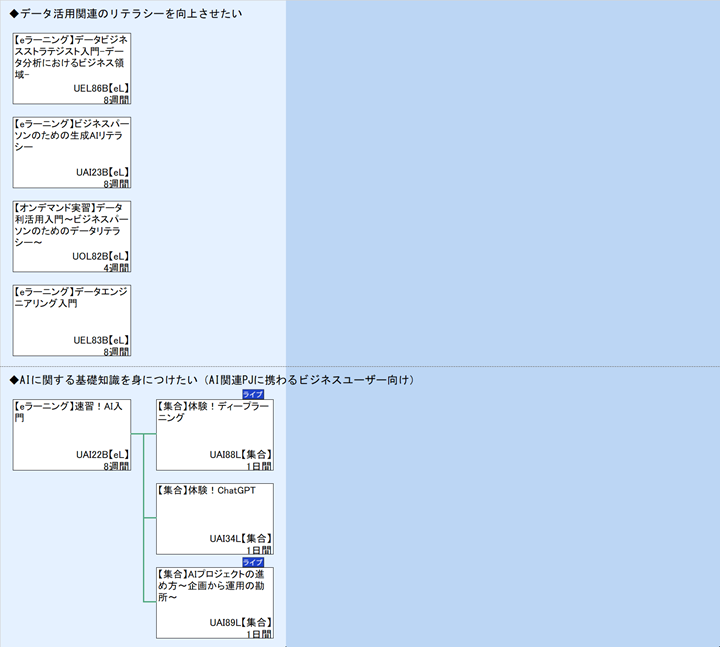
Task: Click the ライブ badge above AIプロジェクト card
Action: (x=253, y=562)
